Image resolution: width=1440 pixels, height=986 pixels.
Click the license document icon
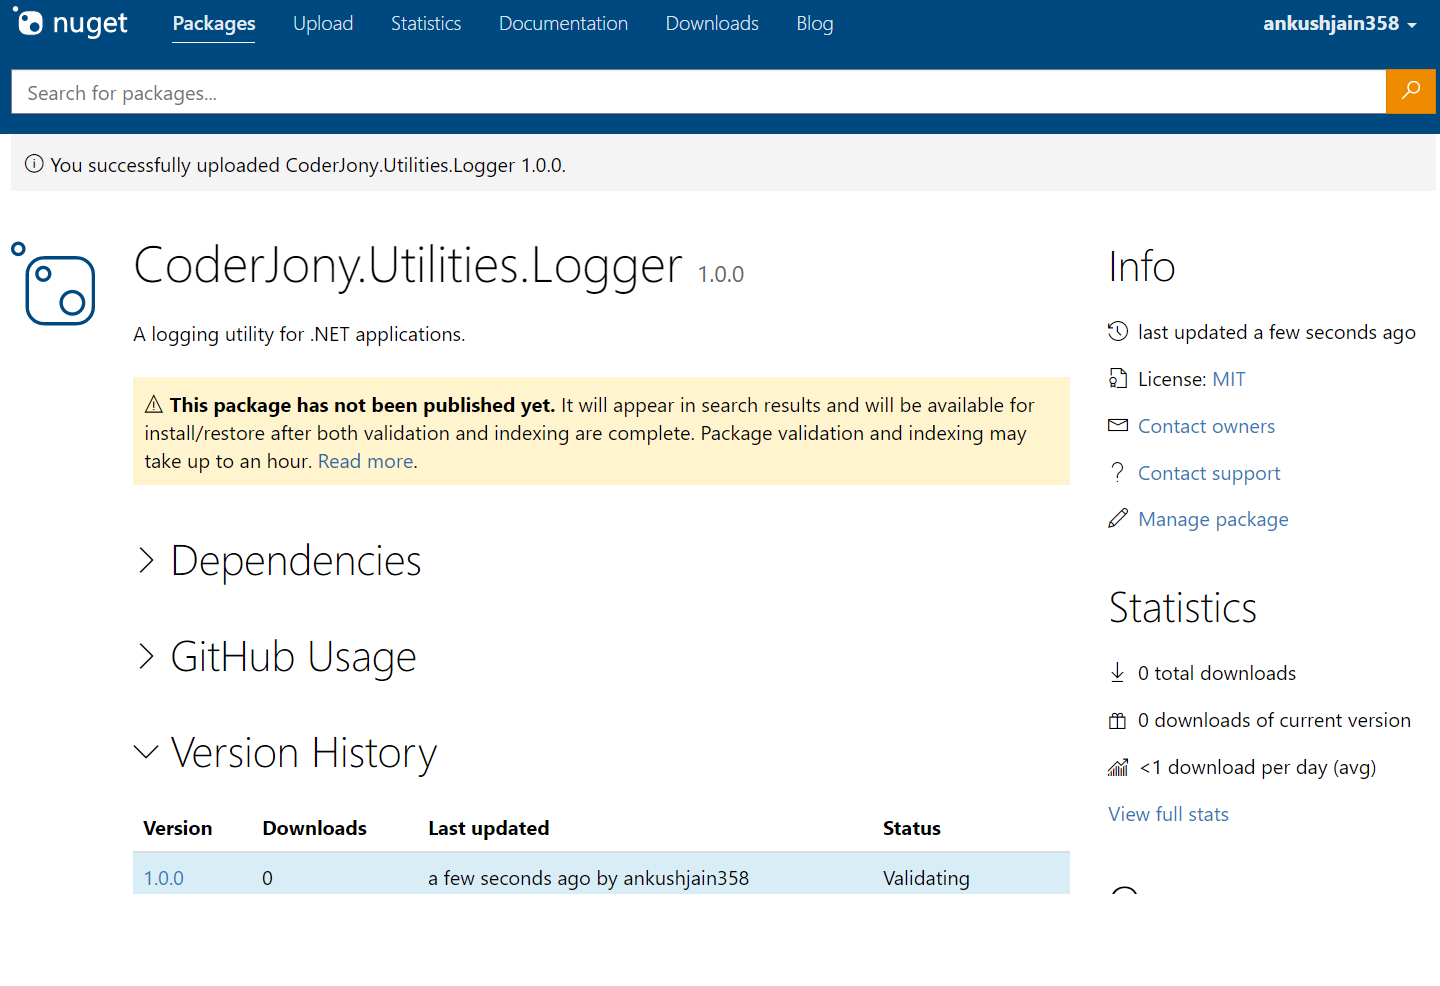point(1118,378)
